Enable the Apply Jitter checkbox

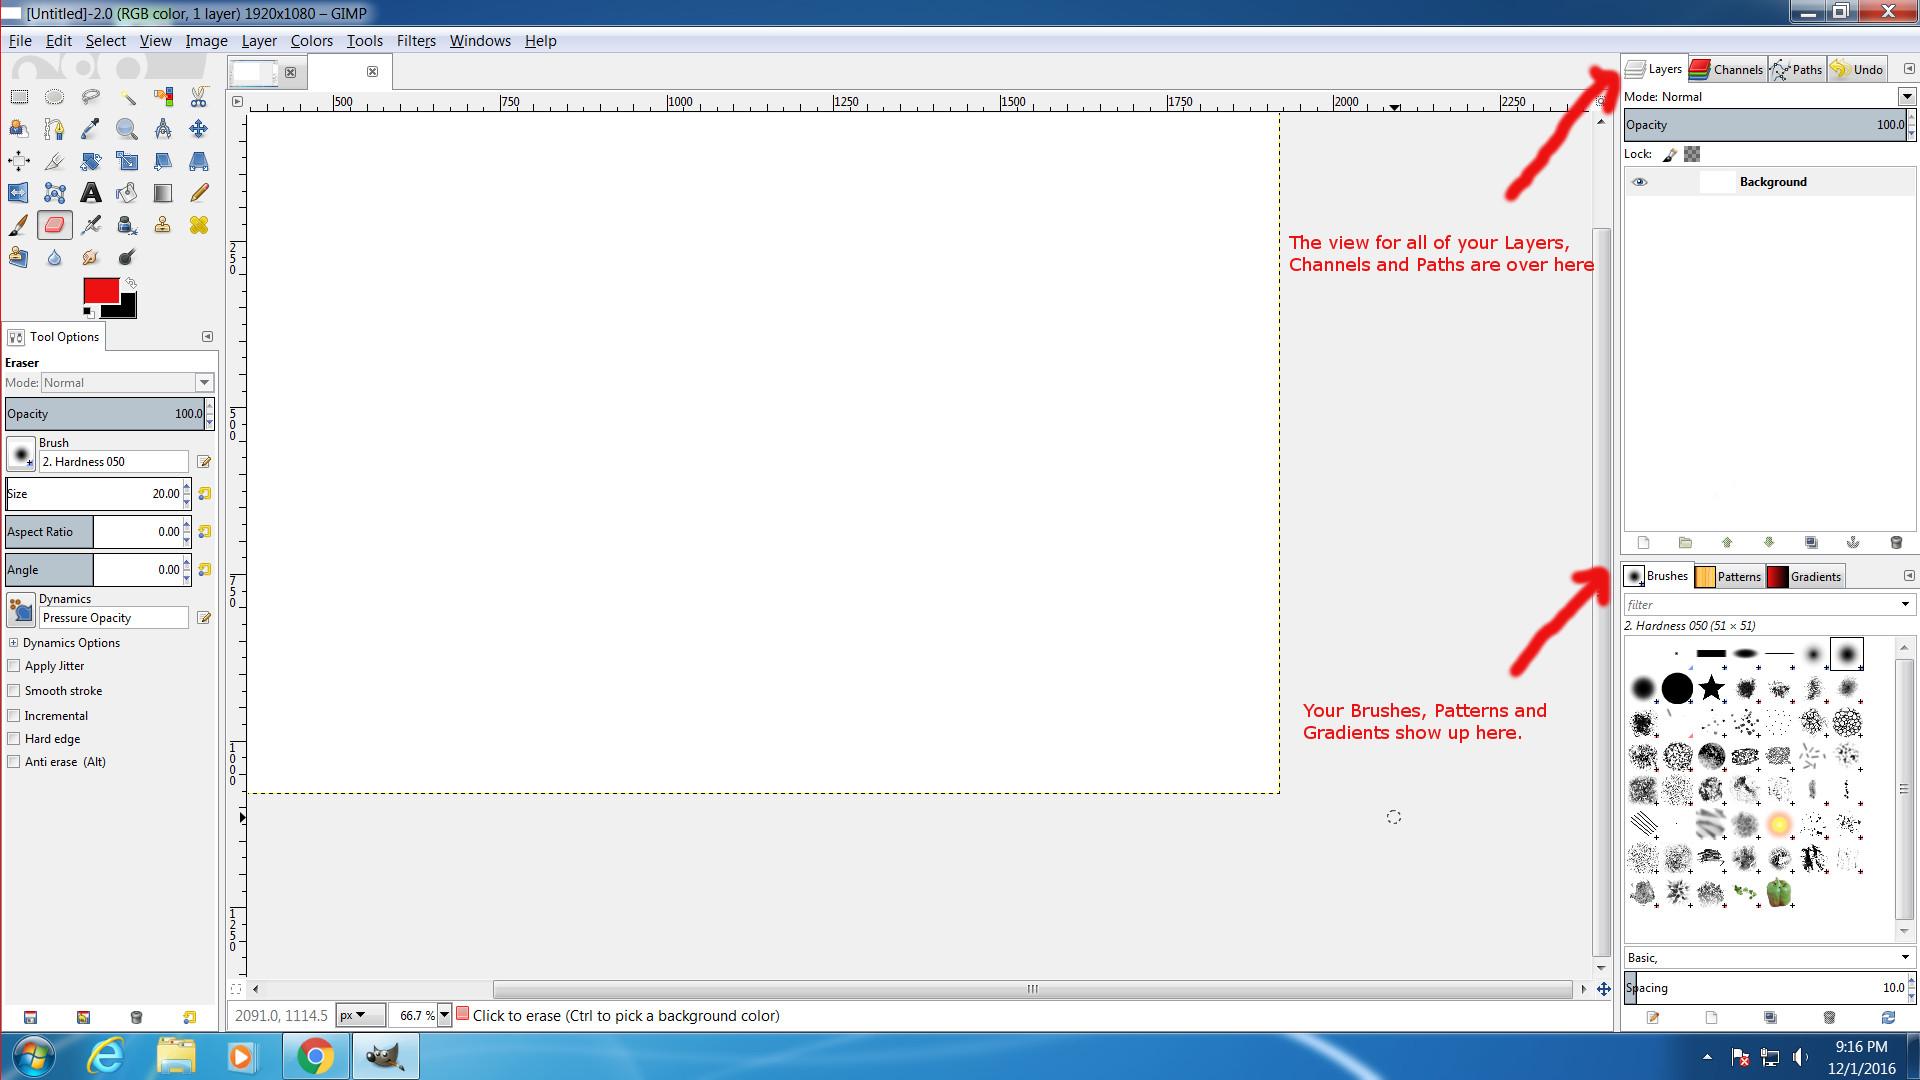pos(14,666)
